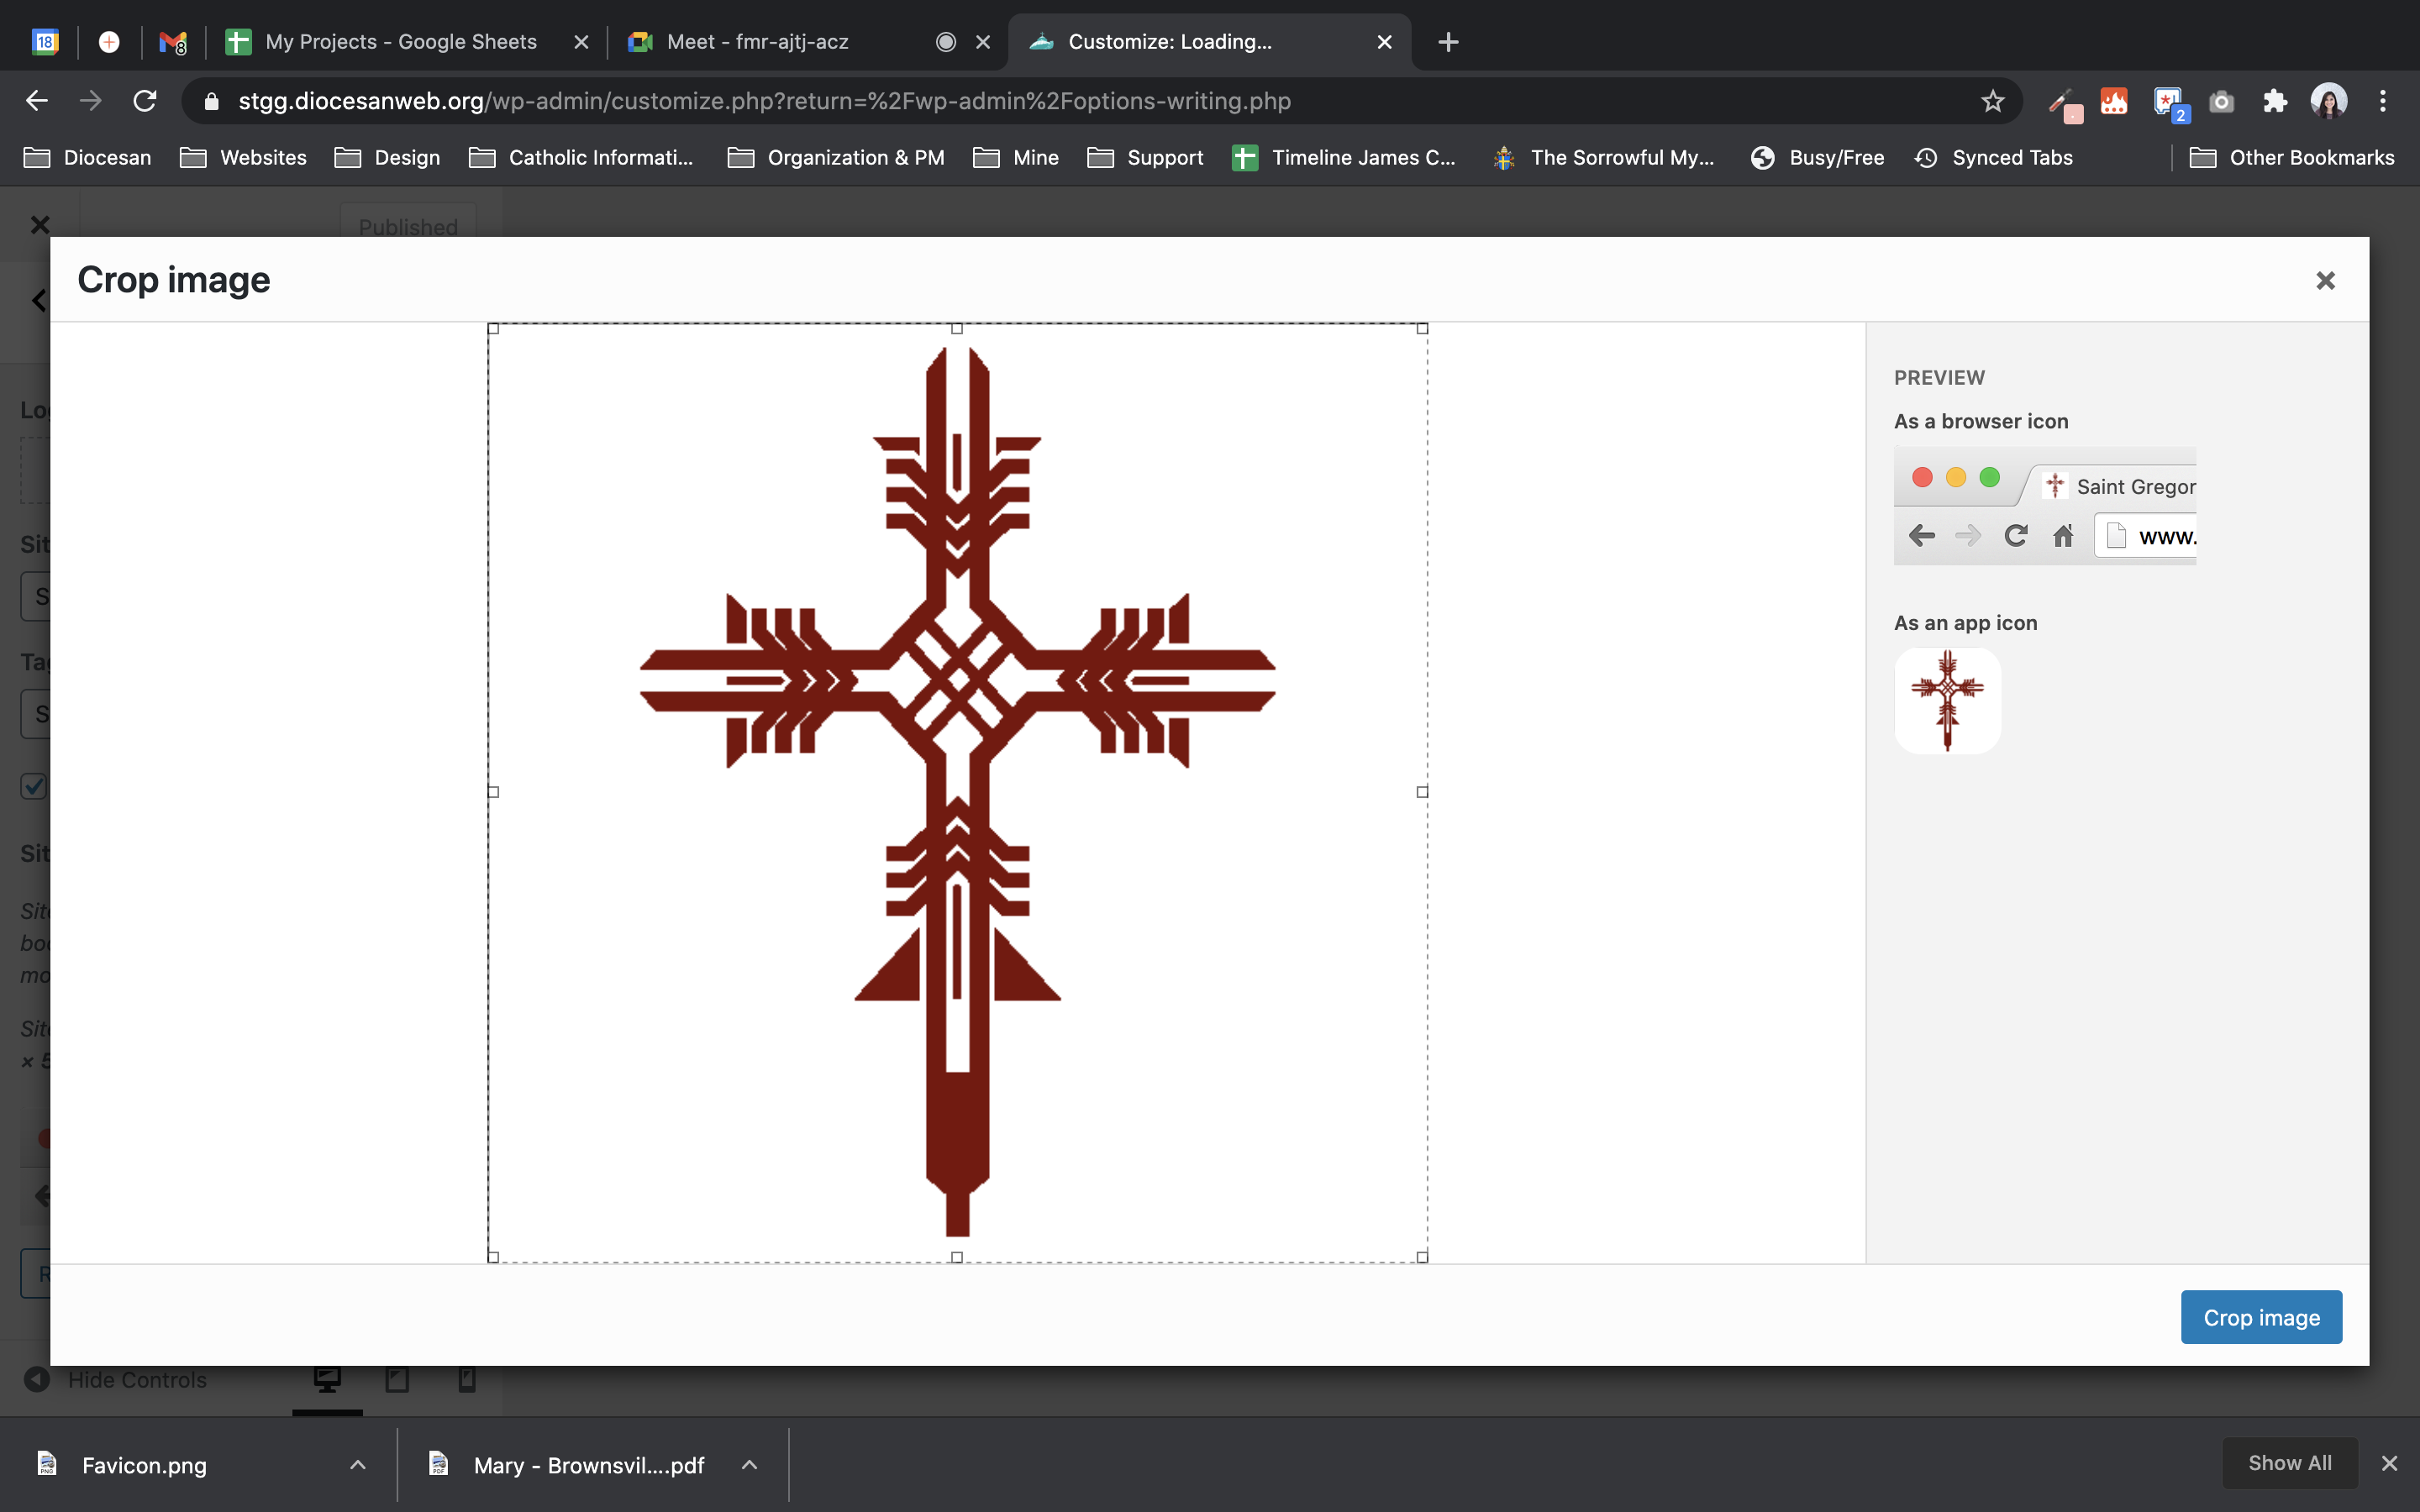
Task: Click top-middle crop selection handle
Action: pos(957,328)
